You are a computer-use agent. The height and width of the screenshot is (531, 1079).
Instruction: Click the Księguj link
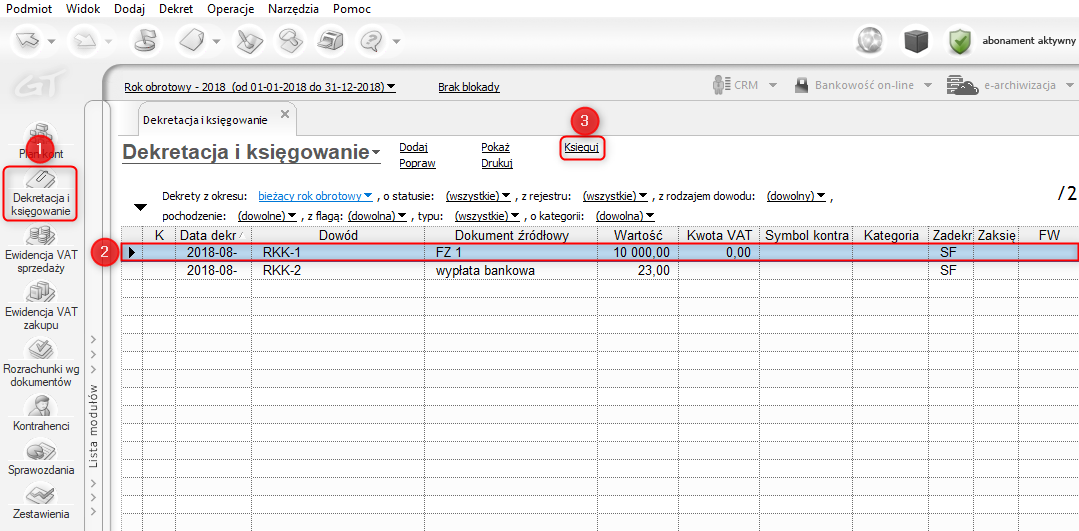pos(582,147)
